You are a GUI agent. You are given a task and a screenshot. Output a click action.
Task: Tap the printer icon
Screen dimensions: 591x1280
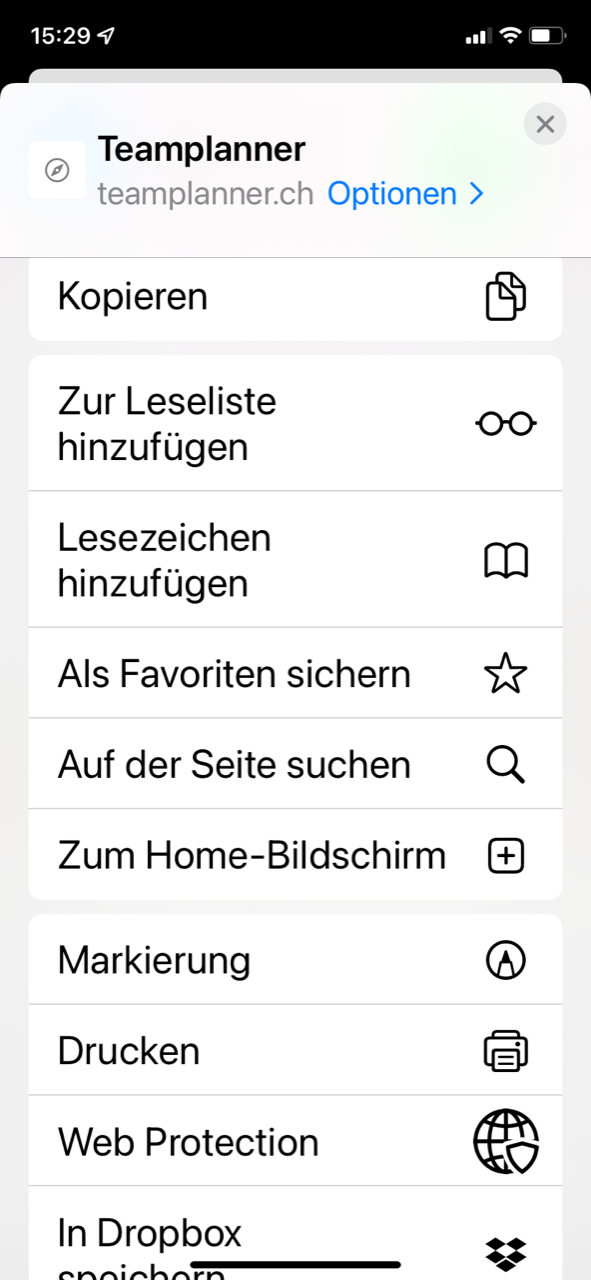[x=506, y=1051]
